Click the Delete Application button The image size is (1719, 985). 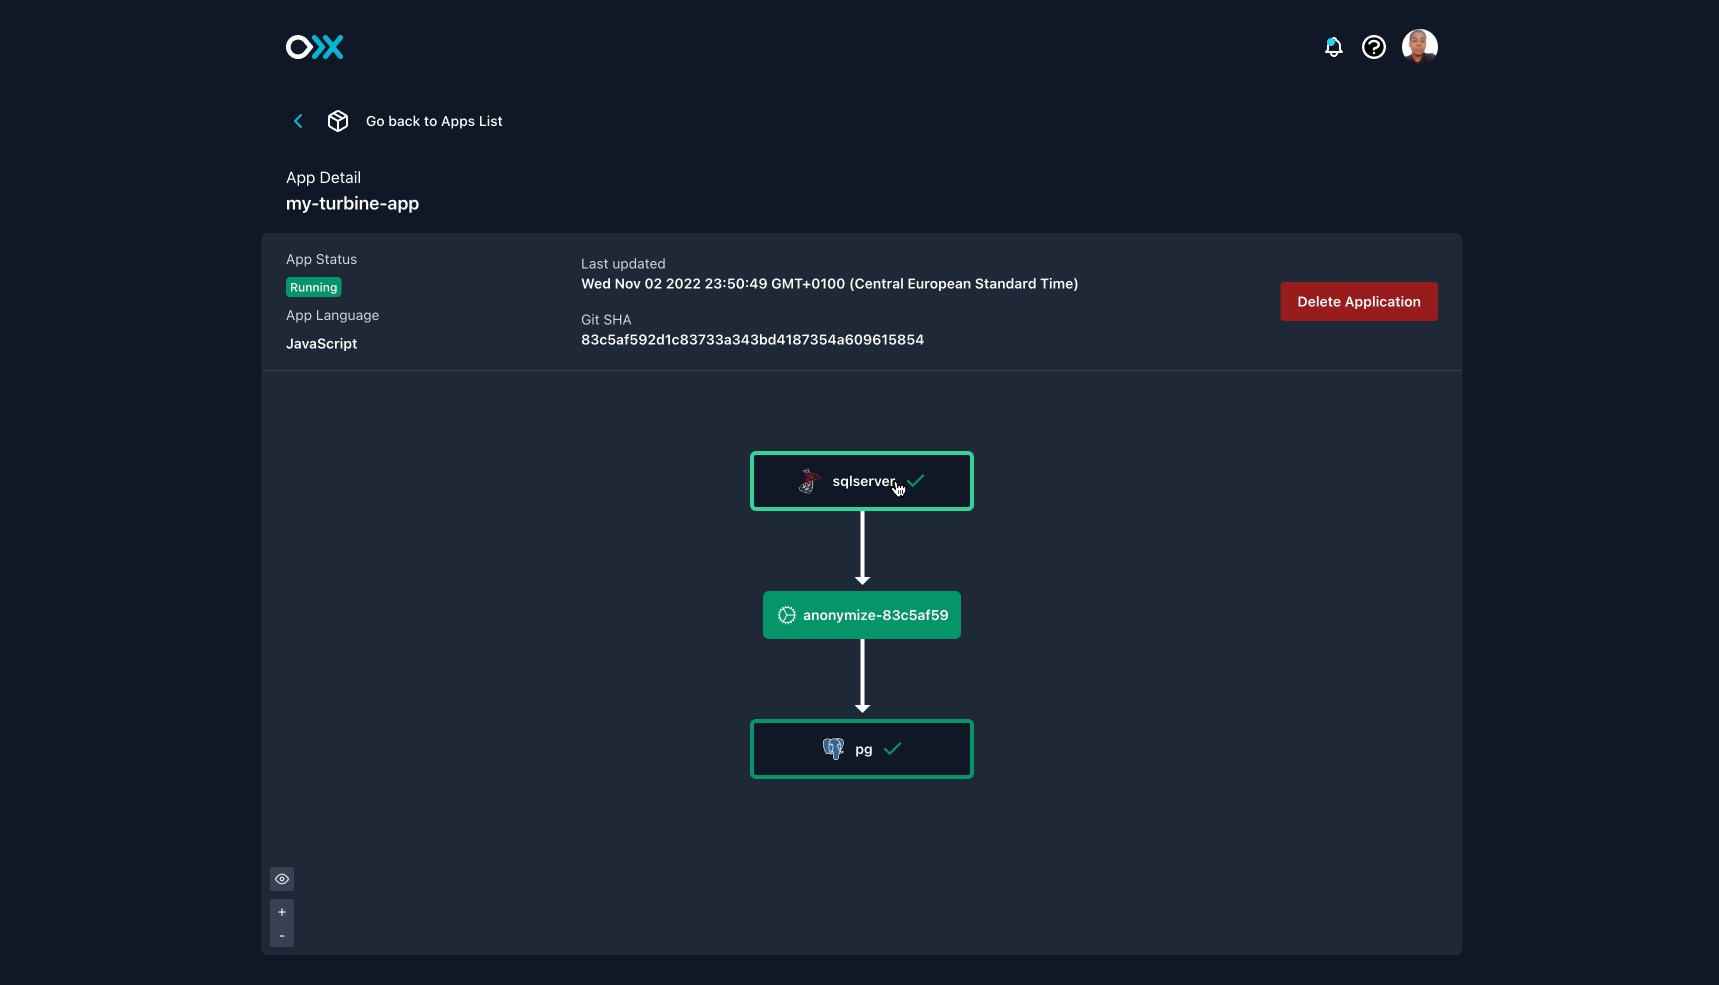click(1358, 301)
